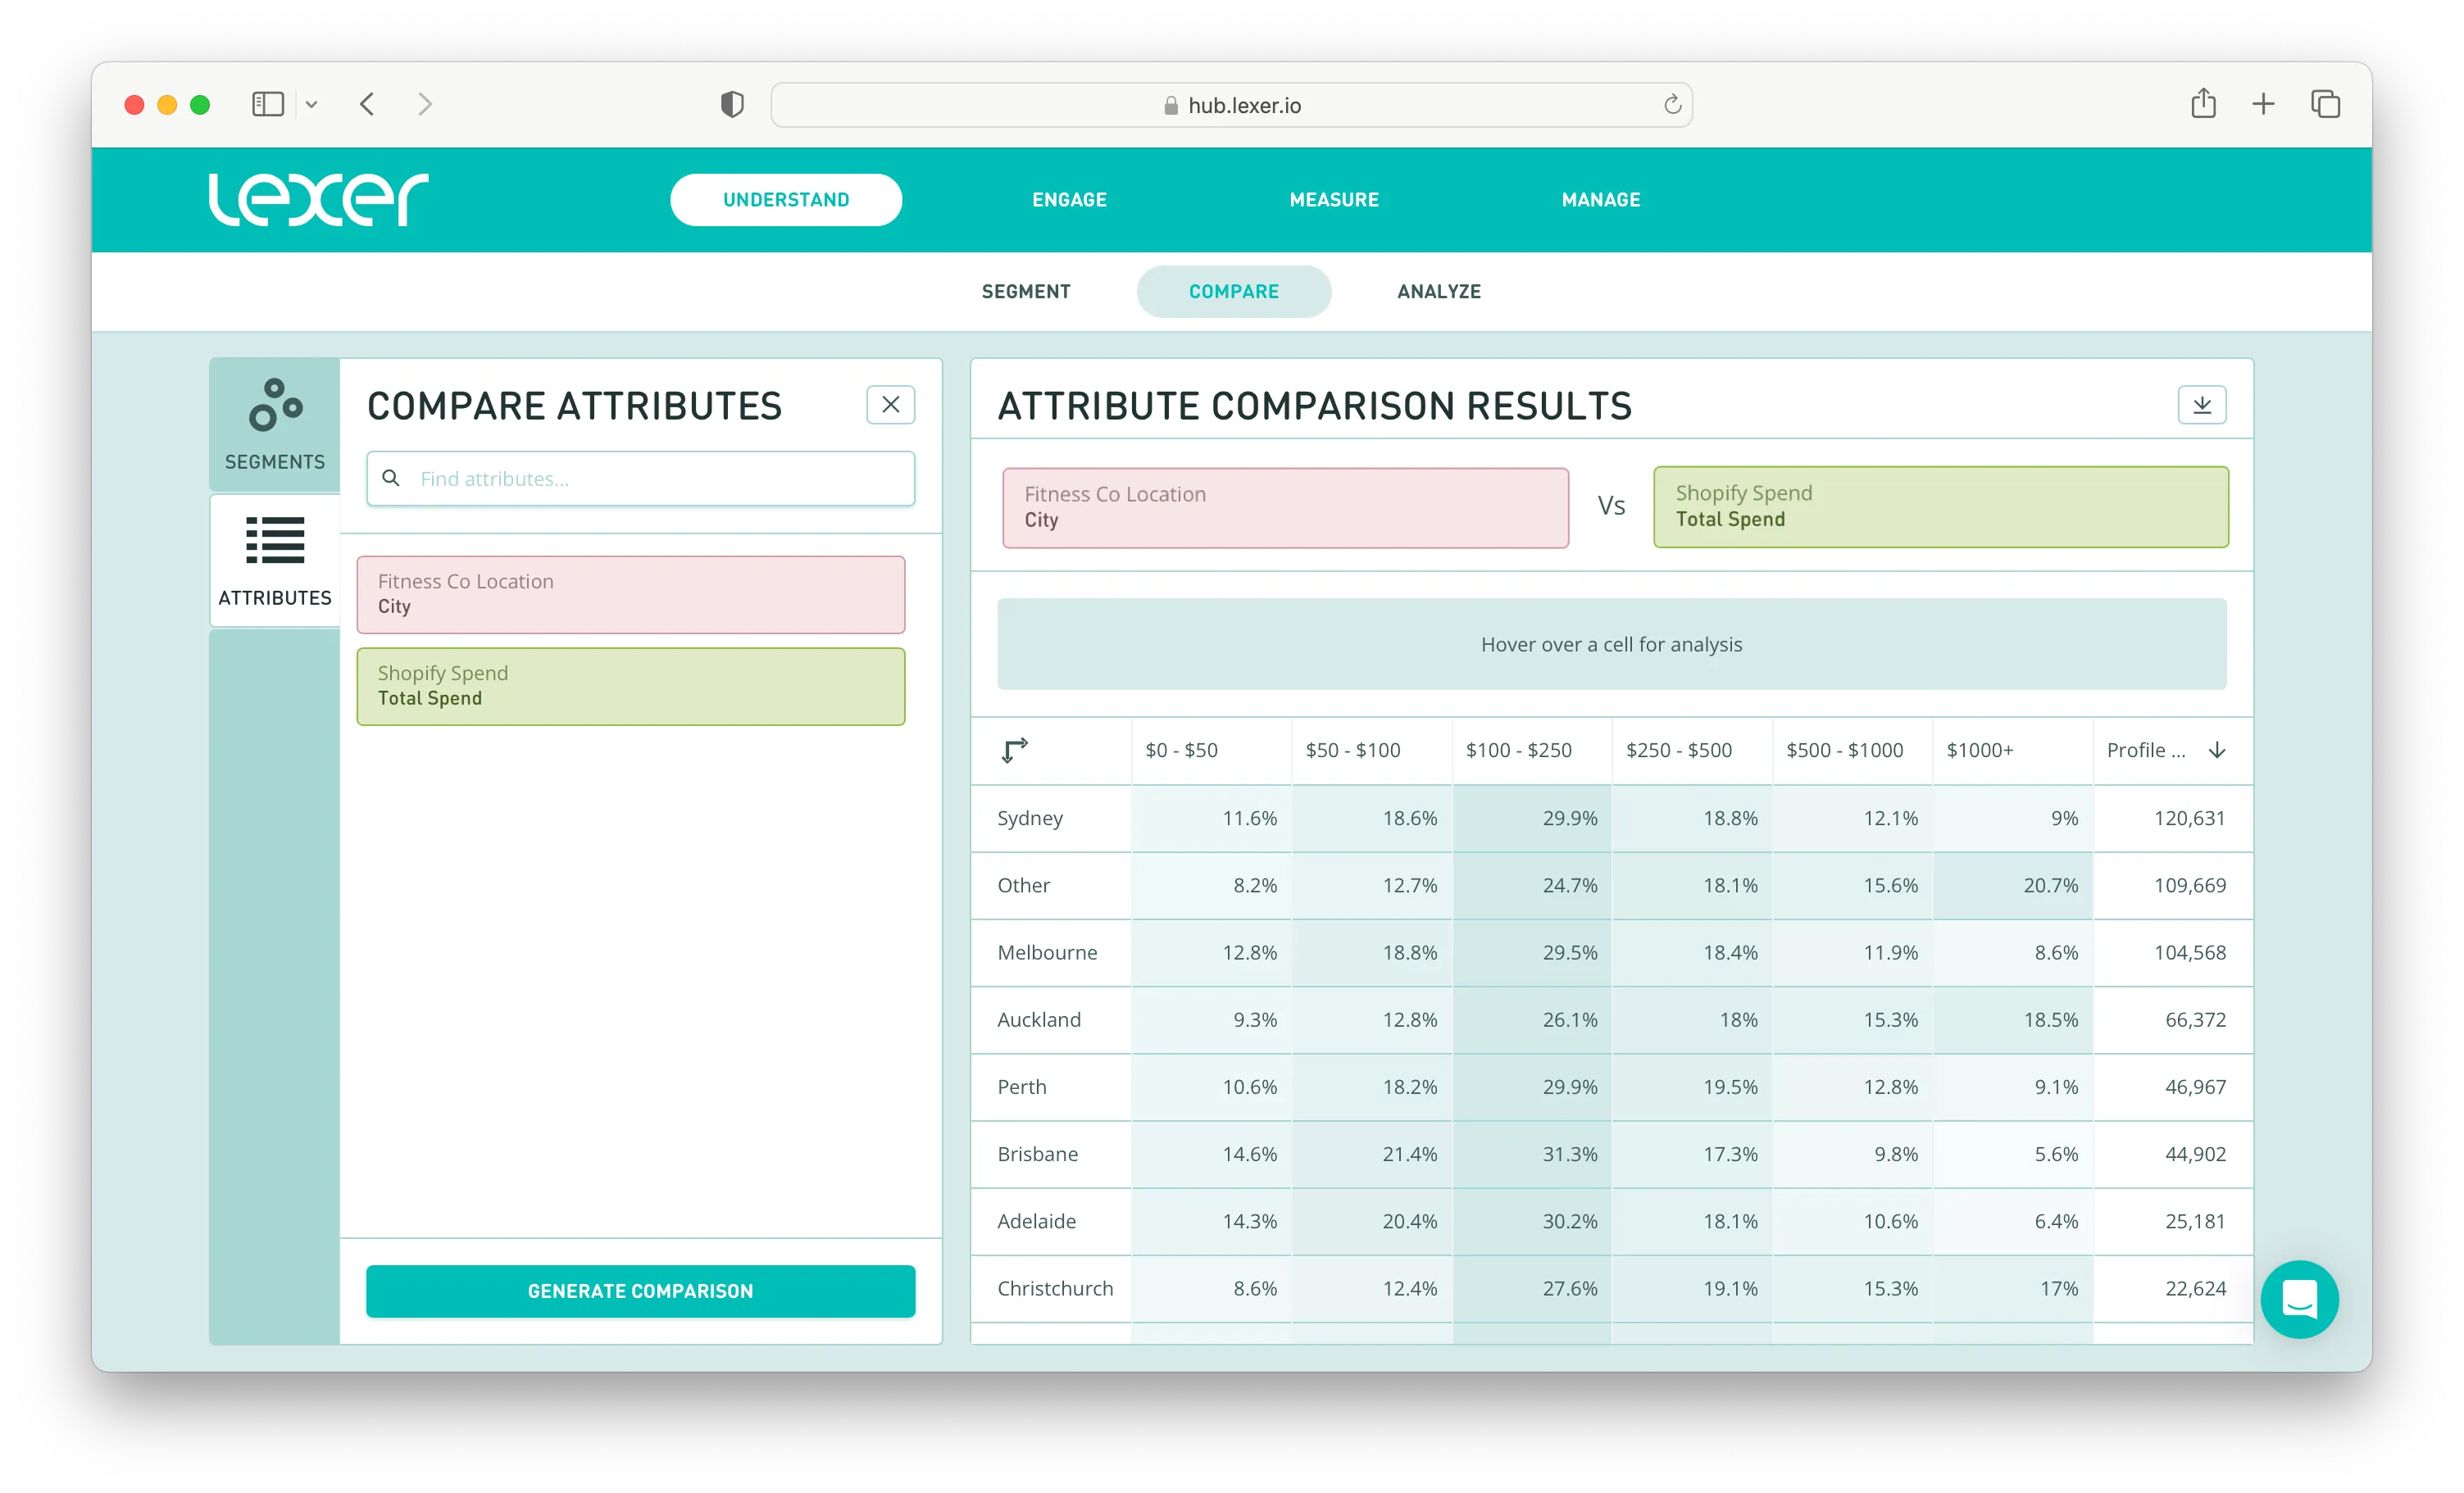Reload the page in the address bar
Viewport: 2464px width, 1493px height.
[x=1672, y=105]
